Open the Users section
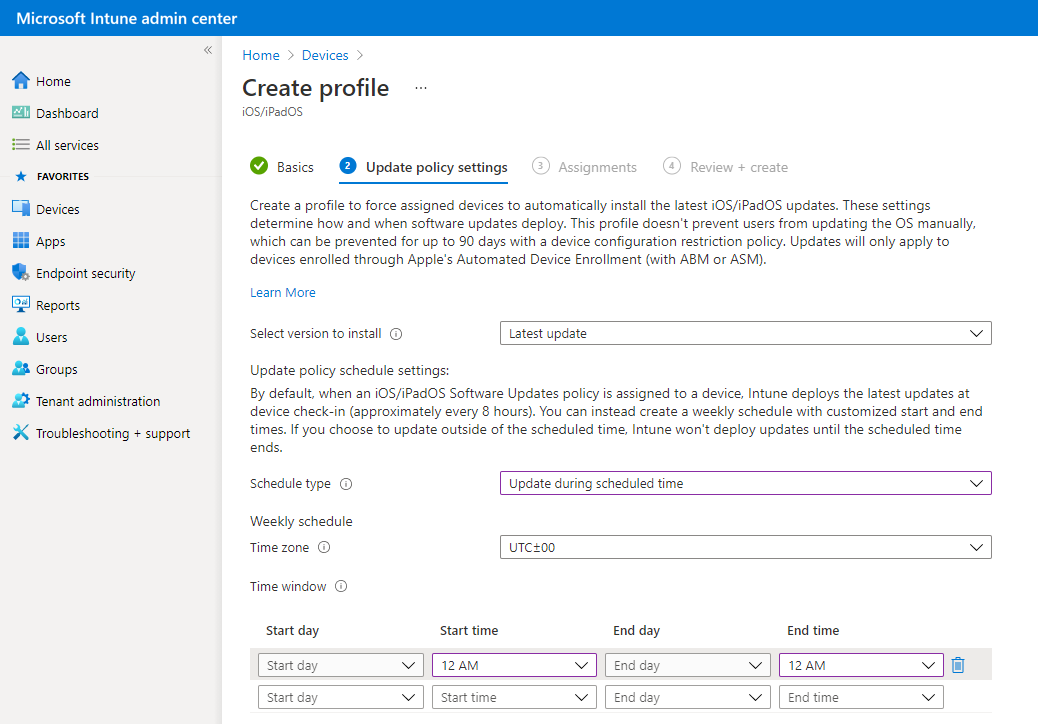This screenshot has height=724, width=1038. pos(52,336)
